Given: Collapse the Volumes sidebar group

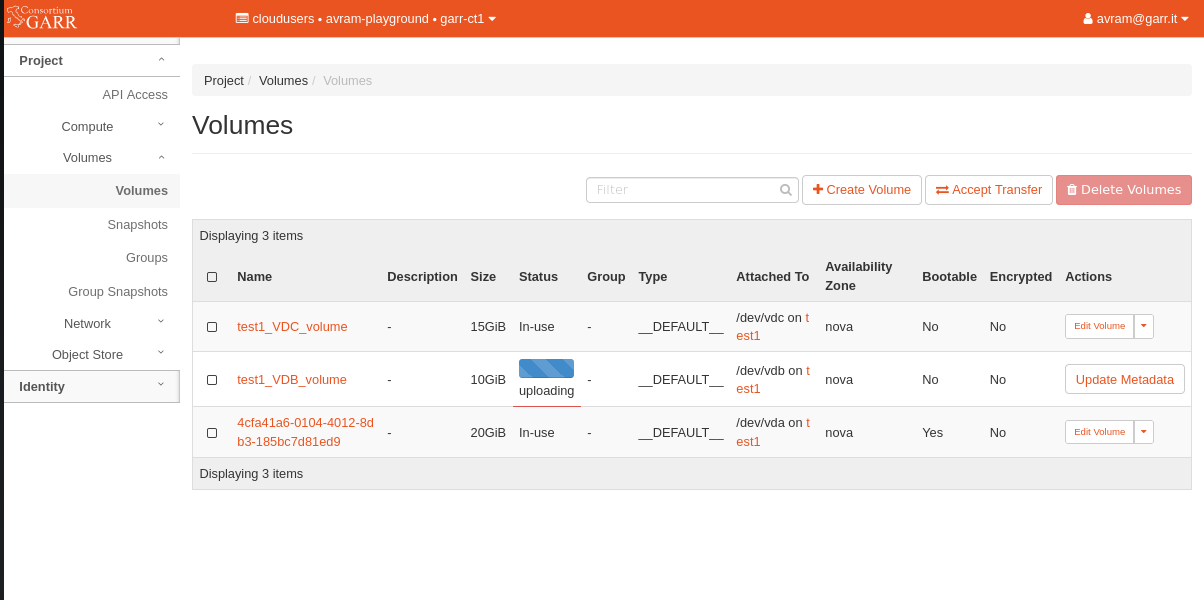Looking at the screenshot, I should point(92,158).
